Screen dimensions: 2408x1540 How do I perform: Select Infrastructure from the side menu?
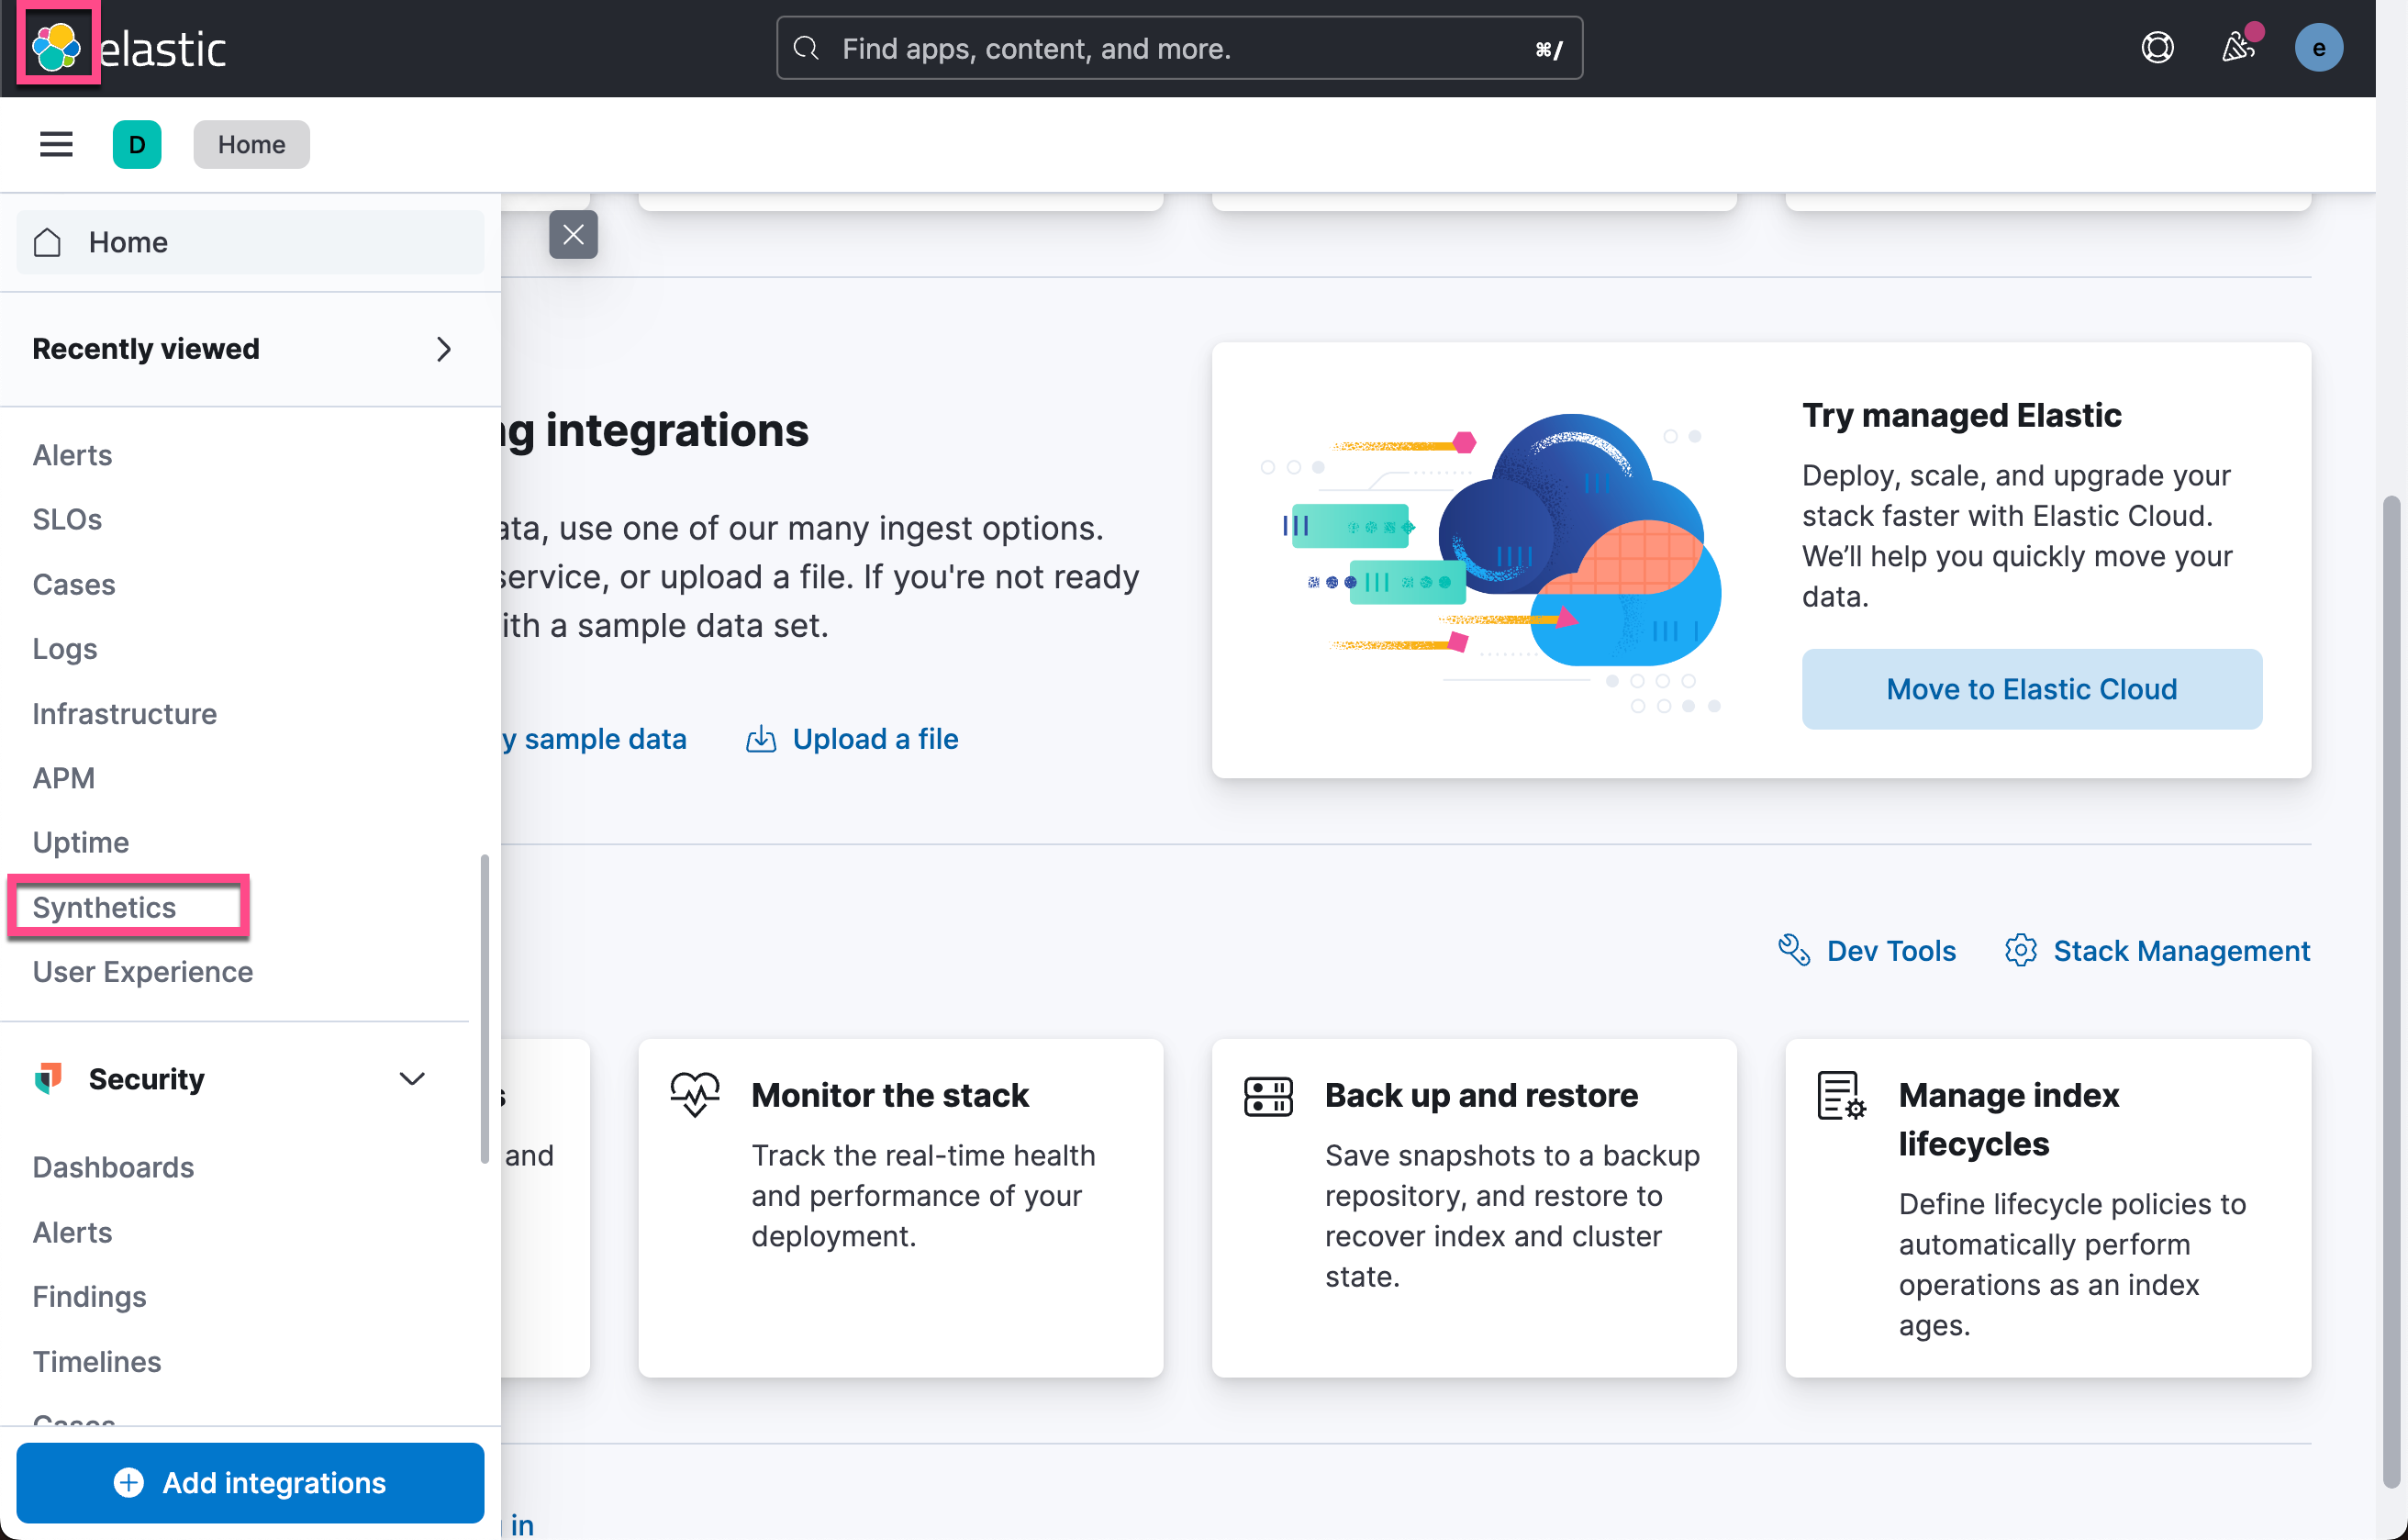click(x=124, y=713)
